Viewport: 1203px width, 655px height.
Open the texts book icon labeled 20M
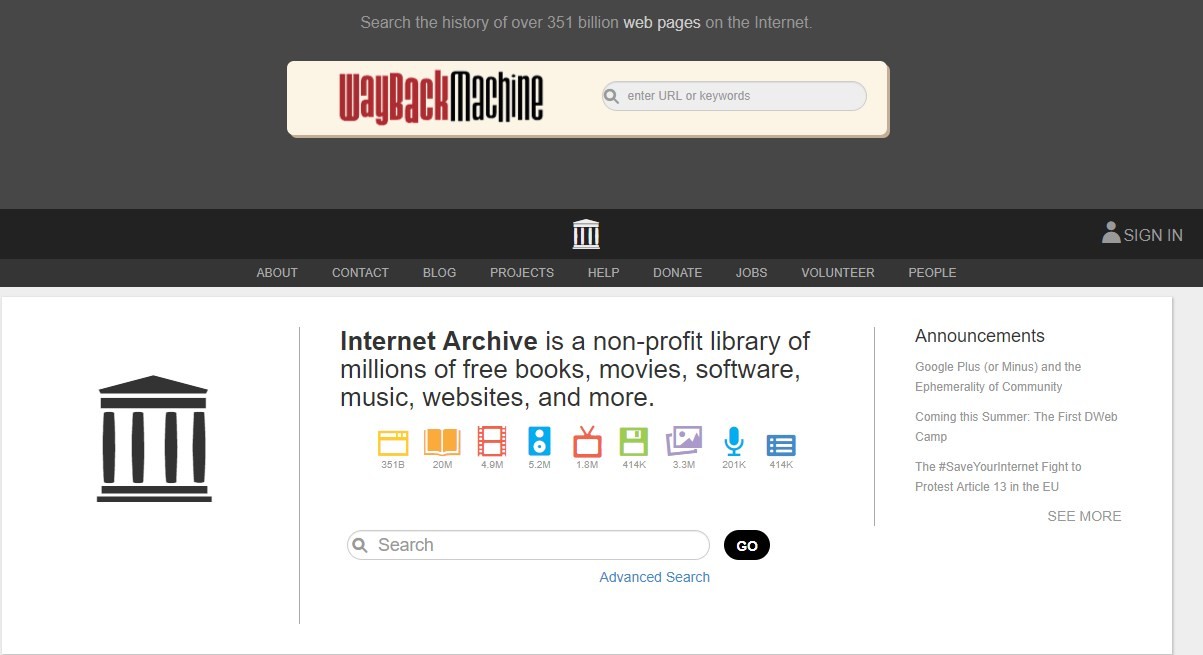point(442,442)
